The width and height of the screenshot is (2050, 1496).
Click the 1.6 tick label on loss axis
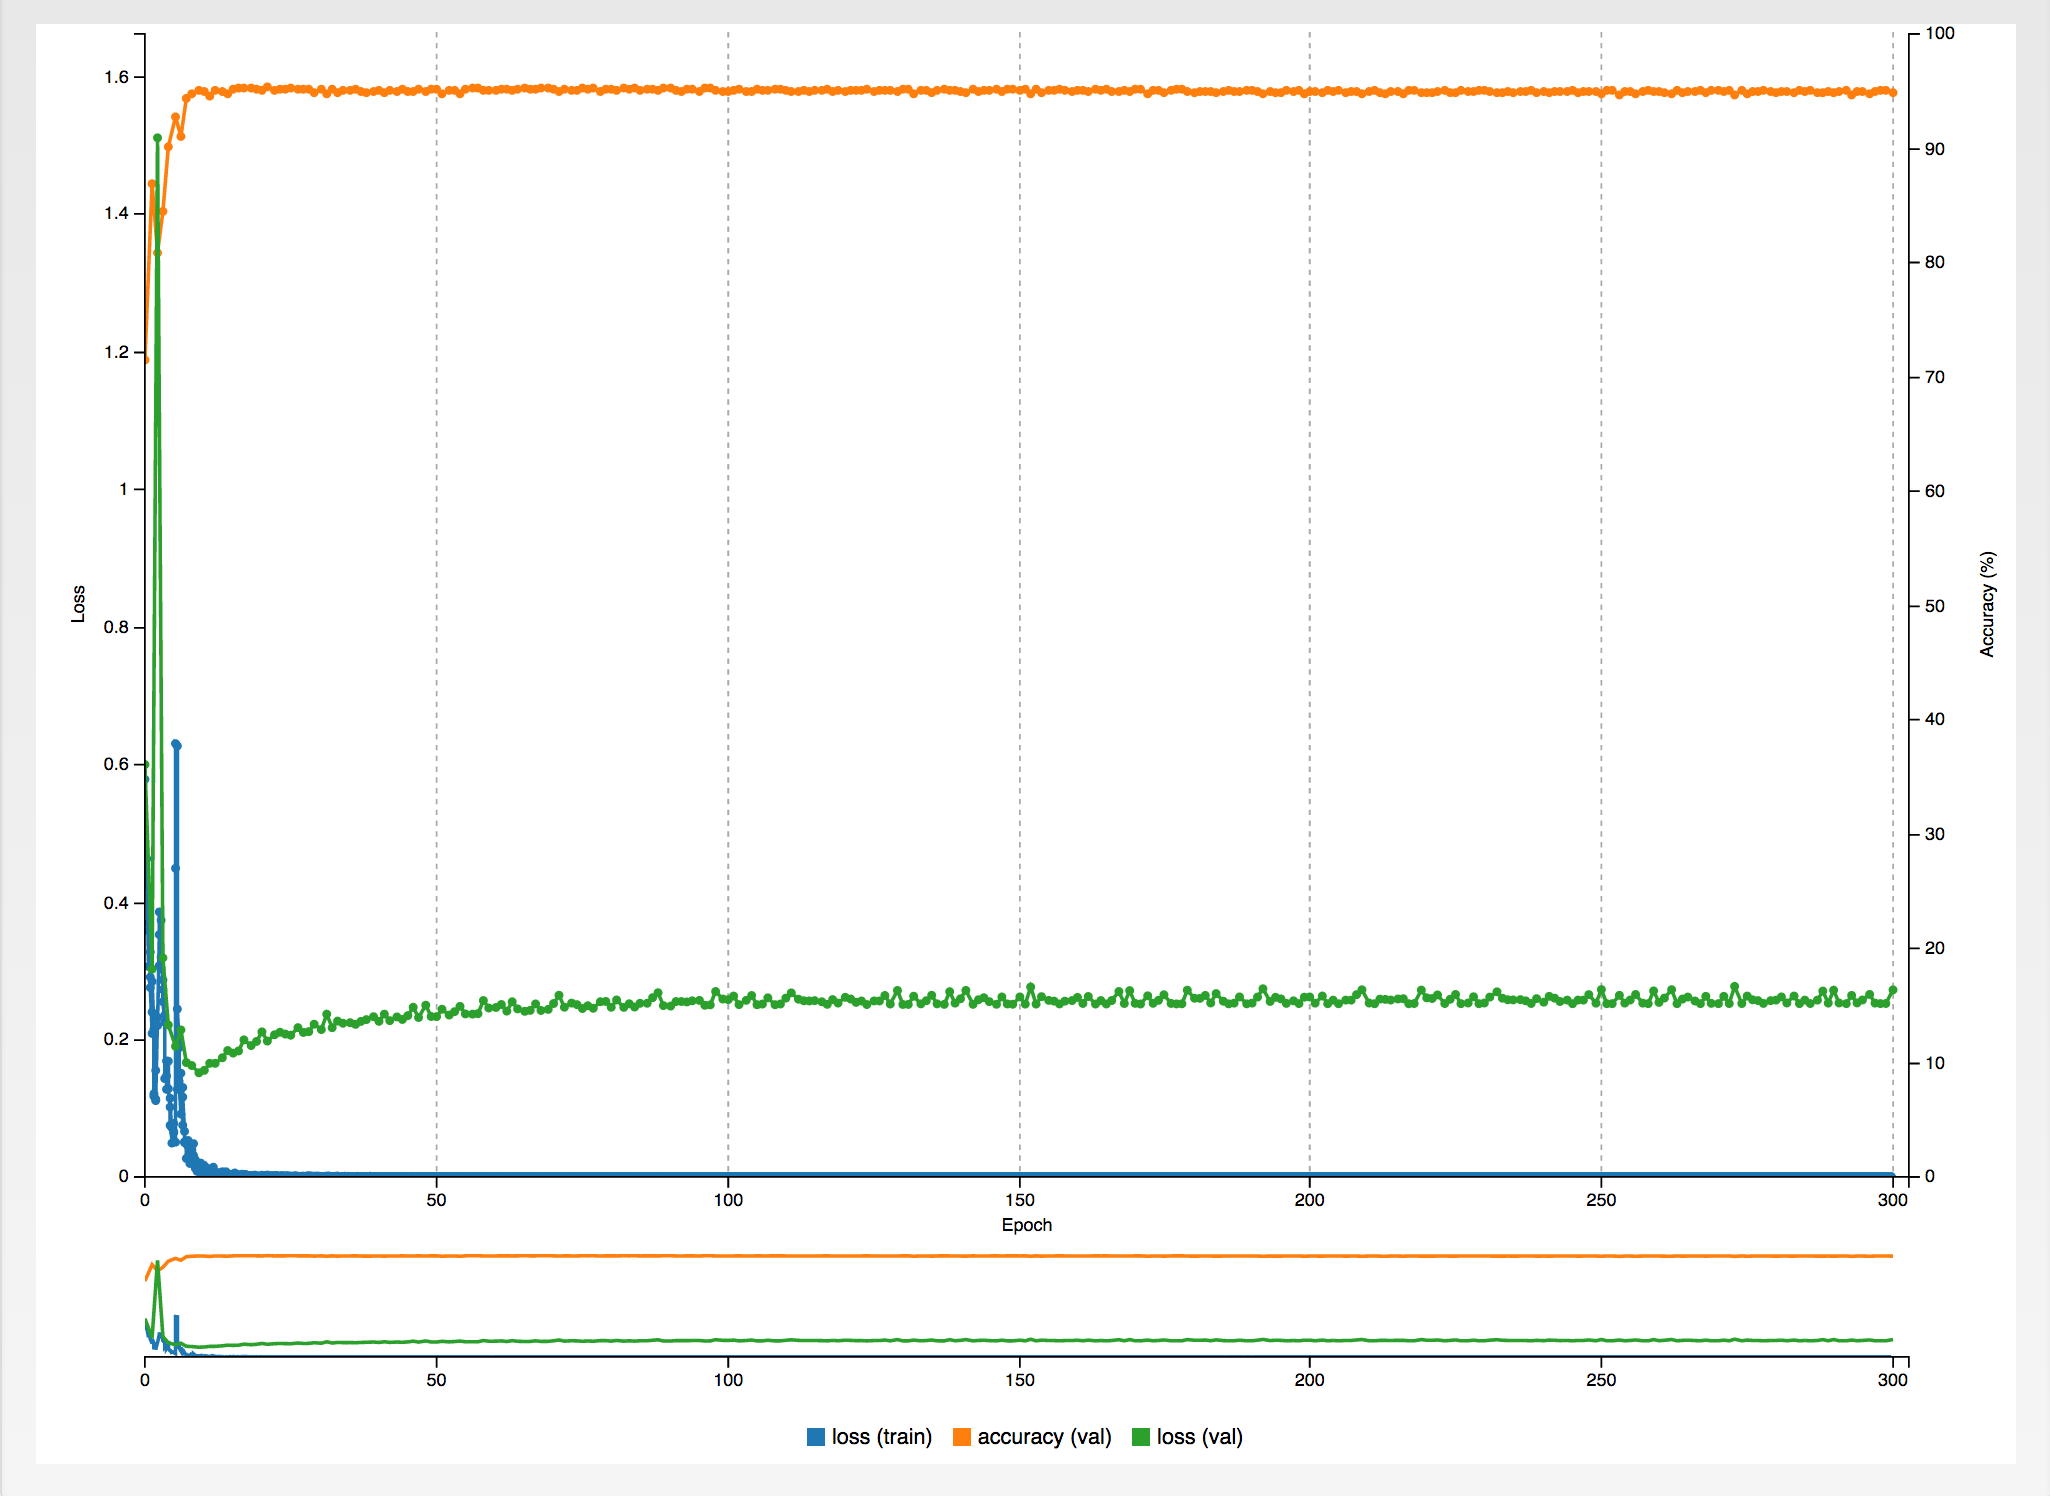point(116,77)
